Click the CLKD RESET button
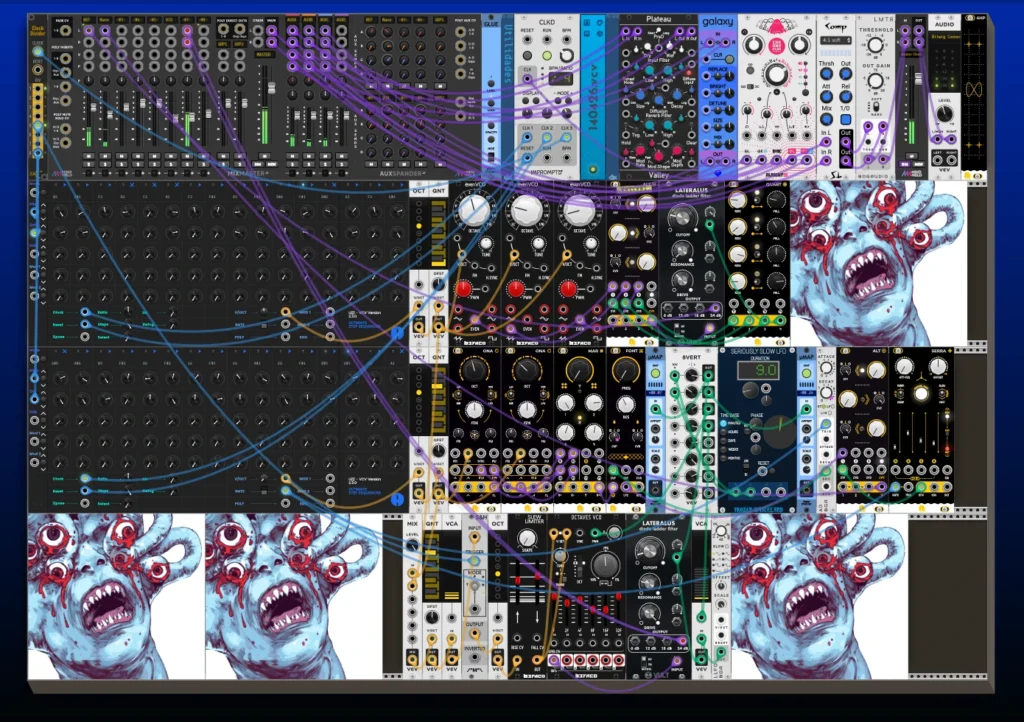Viewport: 1024px width, 722px height. tap(527, 55)
